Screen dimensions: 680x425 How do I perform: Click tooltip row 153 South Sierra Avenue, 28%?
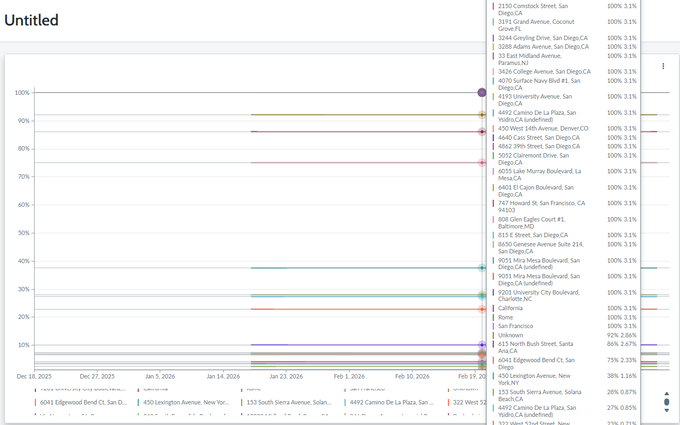coord(565,396)
